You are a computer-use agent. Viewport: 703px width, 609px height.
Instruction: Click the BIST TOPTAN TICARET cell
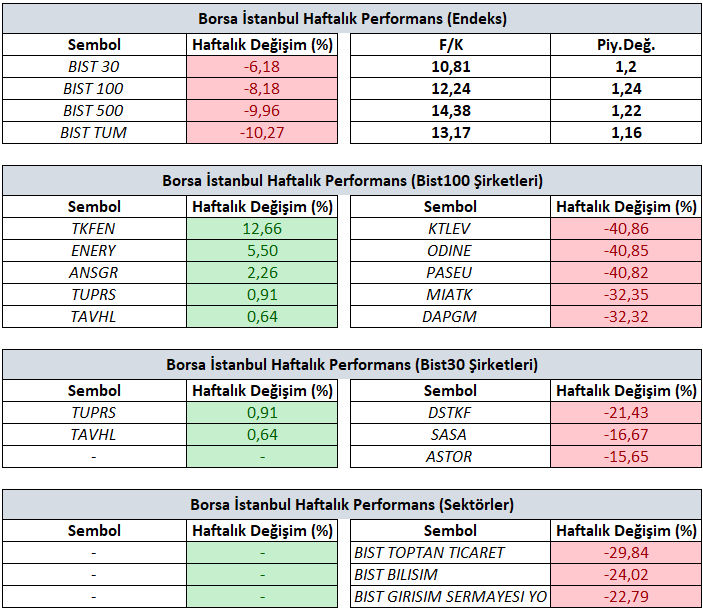(x=451, y=552)
